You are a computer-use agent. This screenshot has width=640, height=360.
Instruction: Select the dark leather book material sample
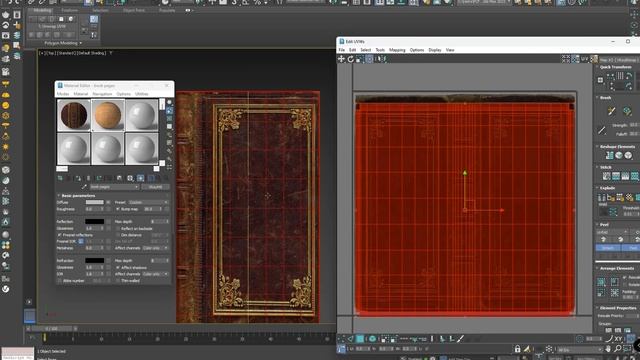pos(74,115)
